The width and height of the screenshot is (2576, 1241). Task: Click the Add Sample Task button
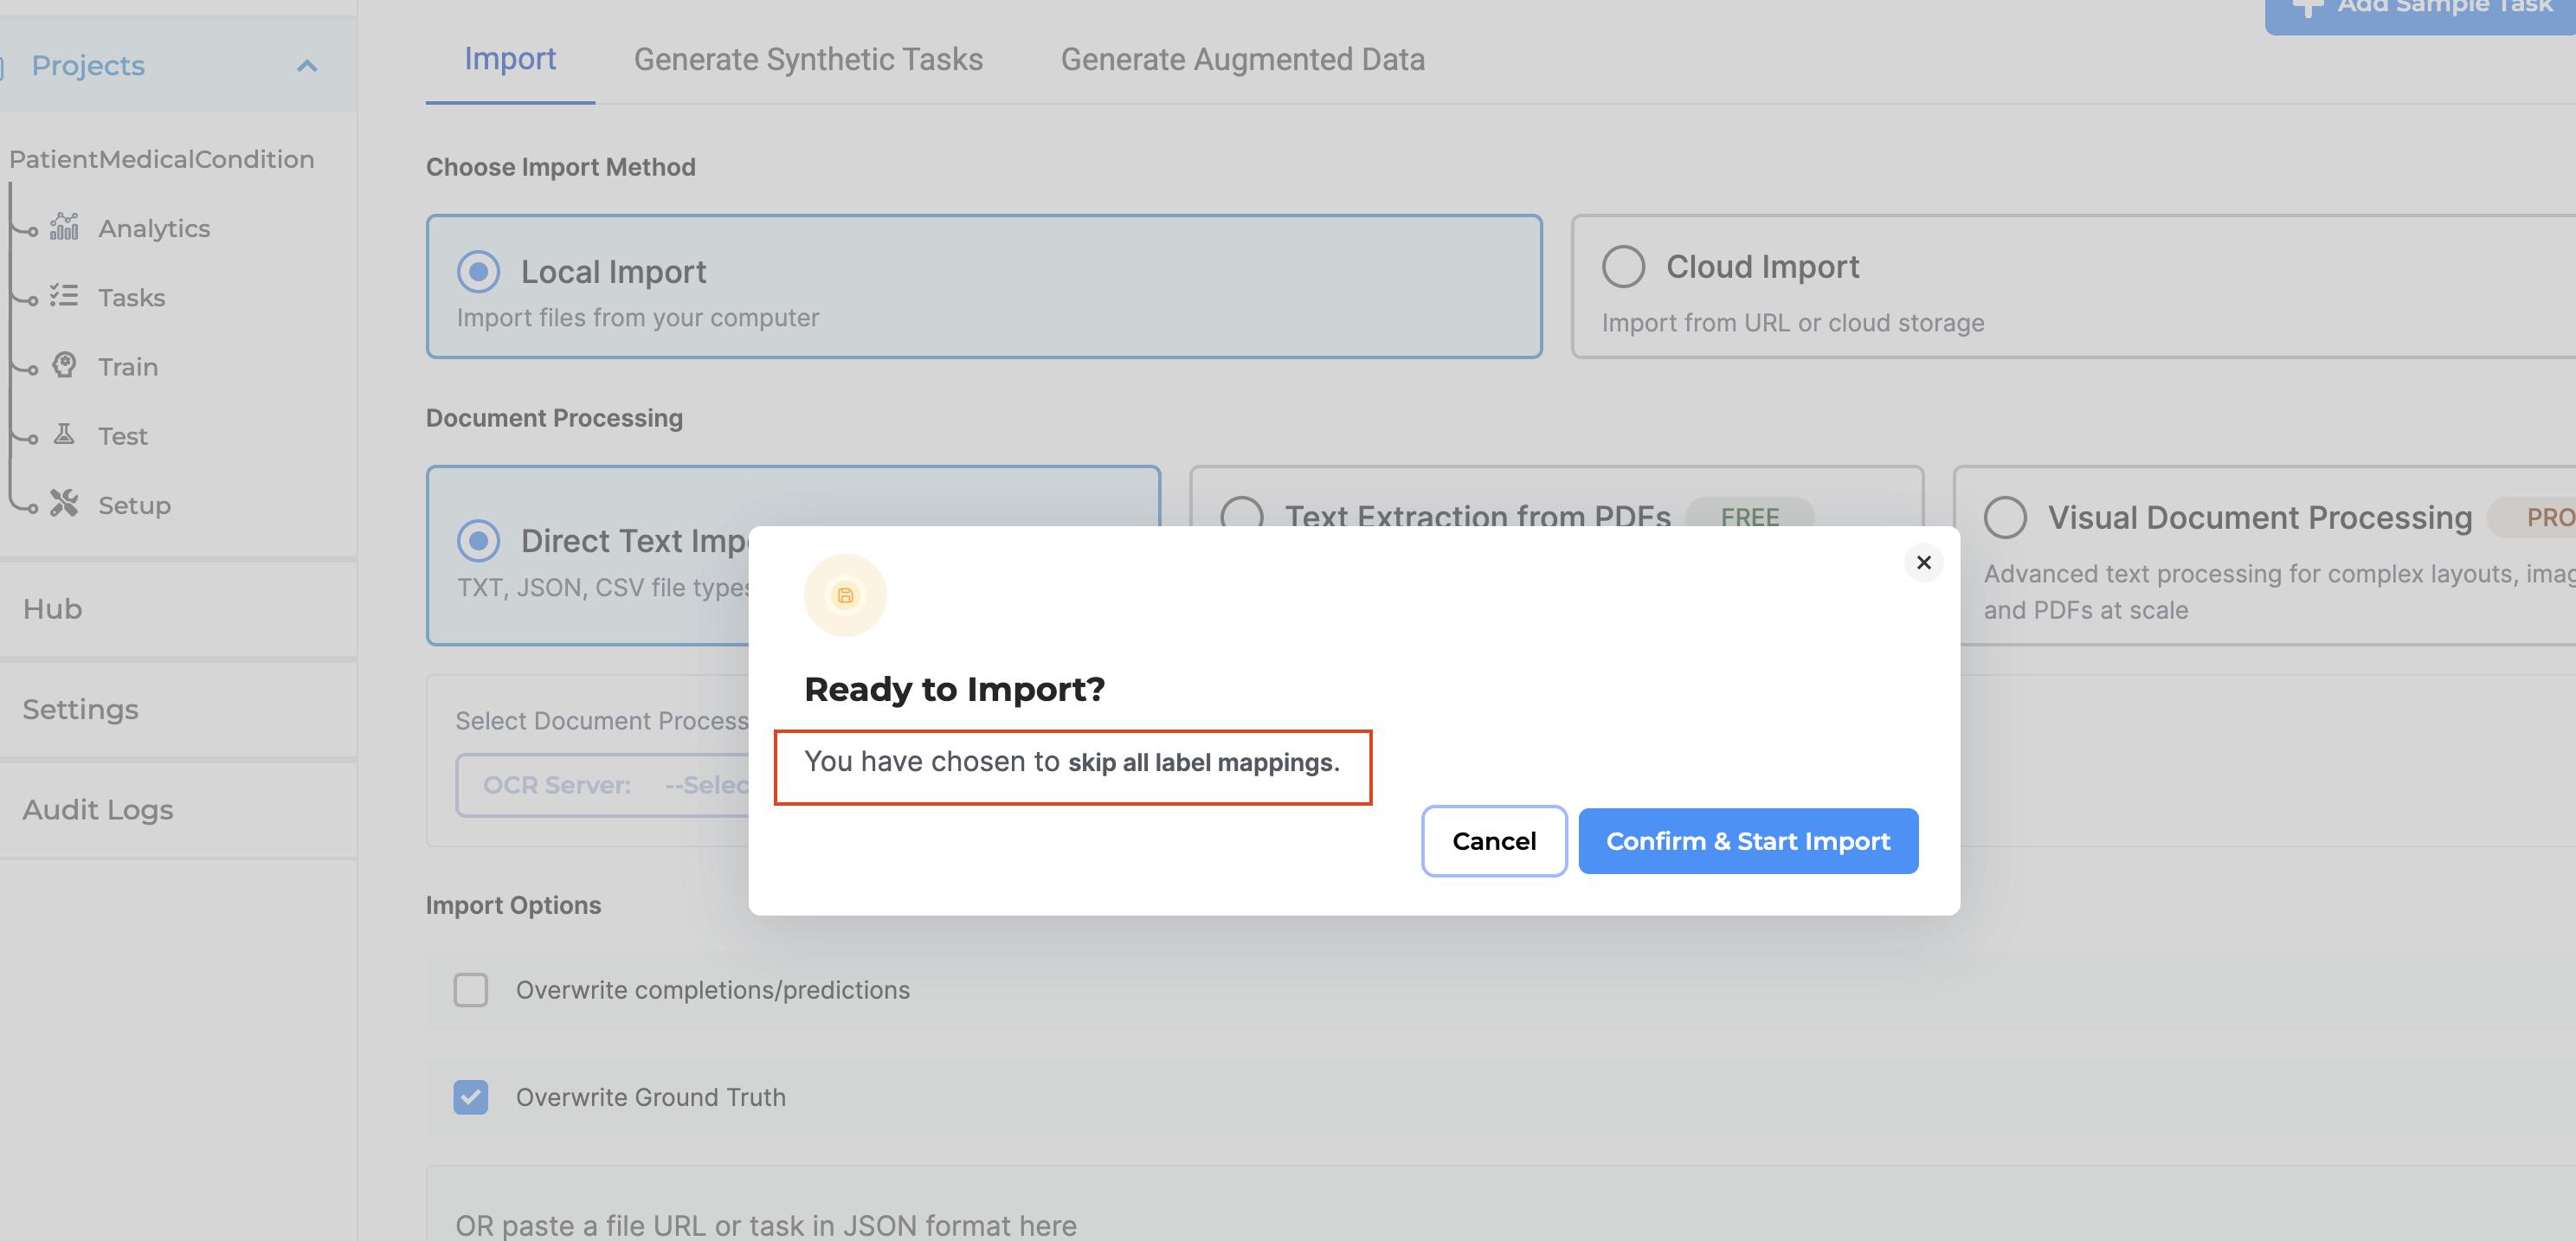[2420, 10]
